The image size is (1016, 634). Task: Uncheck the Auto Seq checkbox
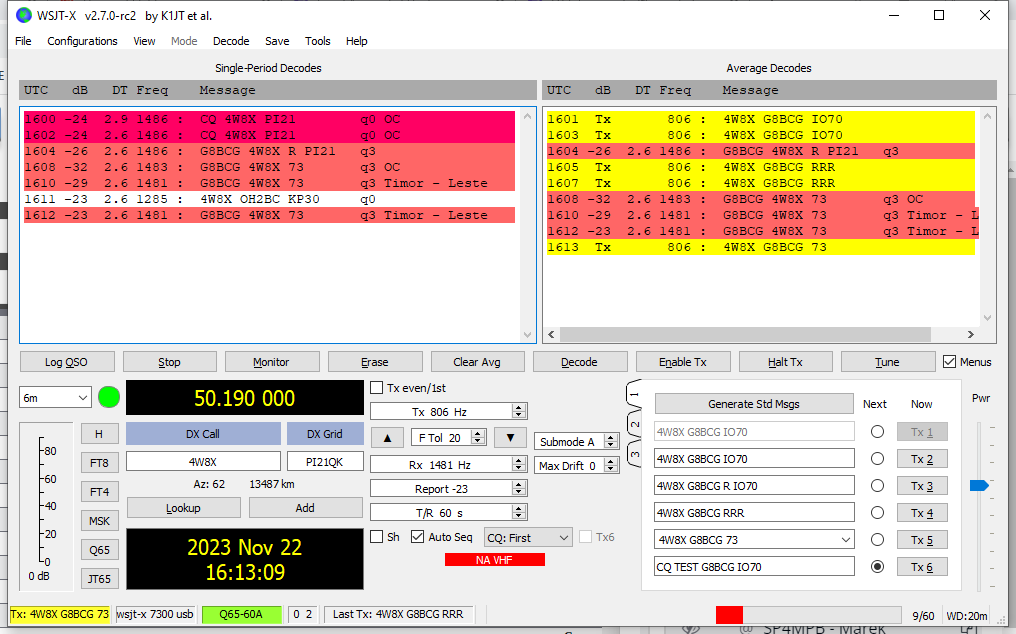tap(418, 537)
